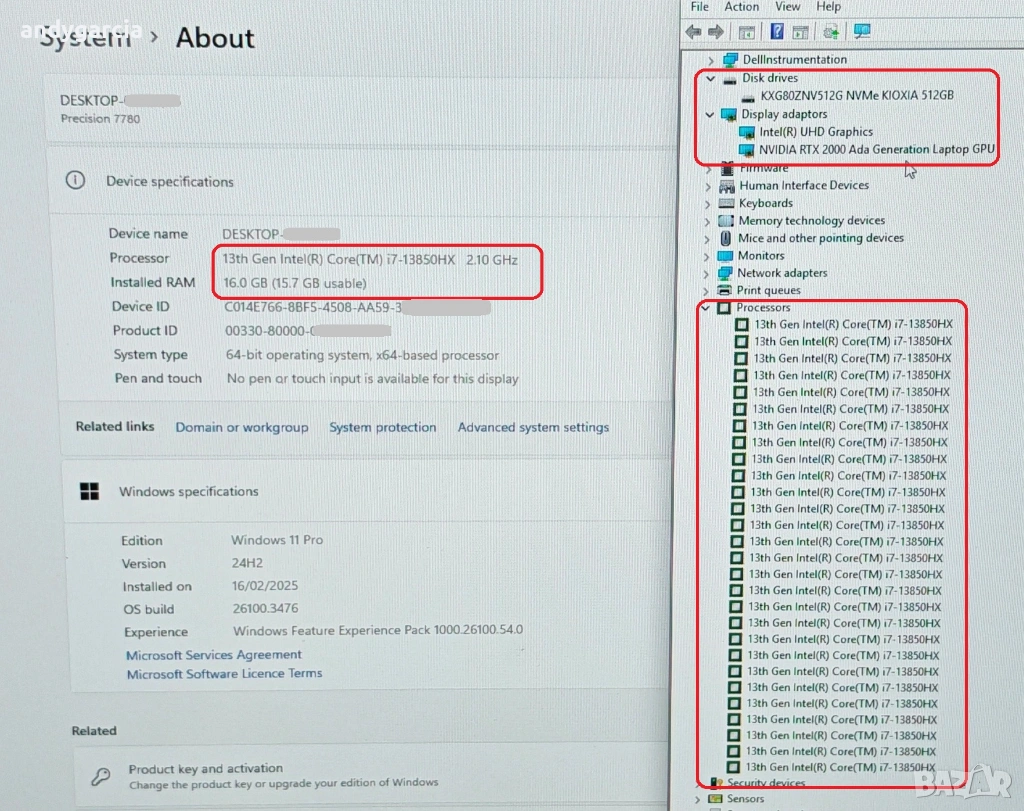Screen dimensions: 1024x811
Task: Click Scan for hardware changes monitor icon
Action: (862, 32)
